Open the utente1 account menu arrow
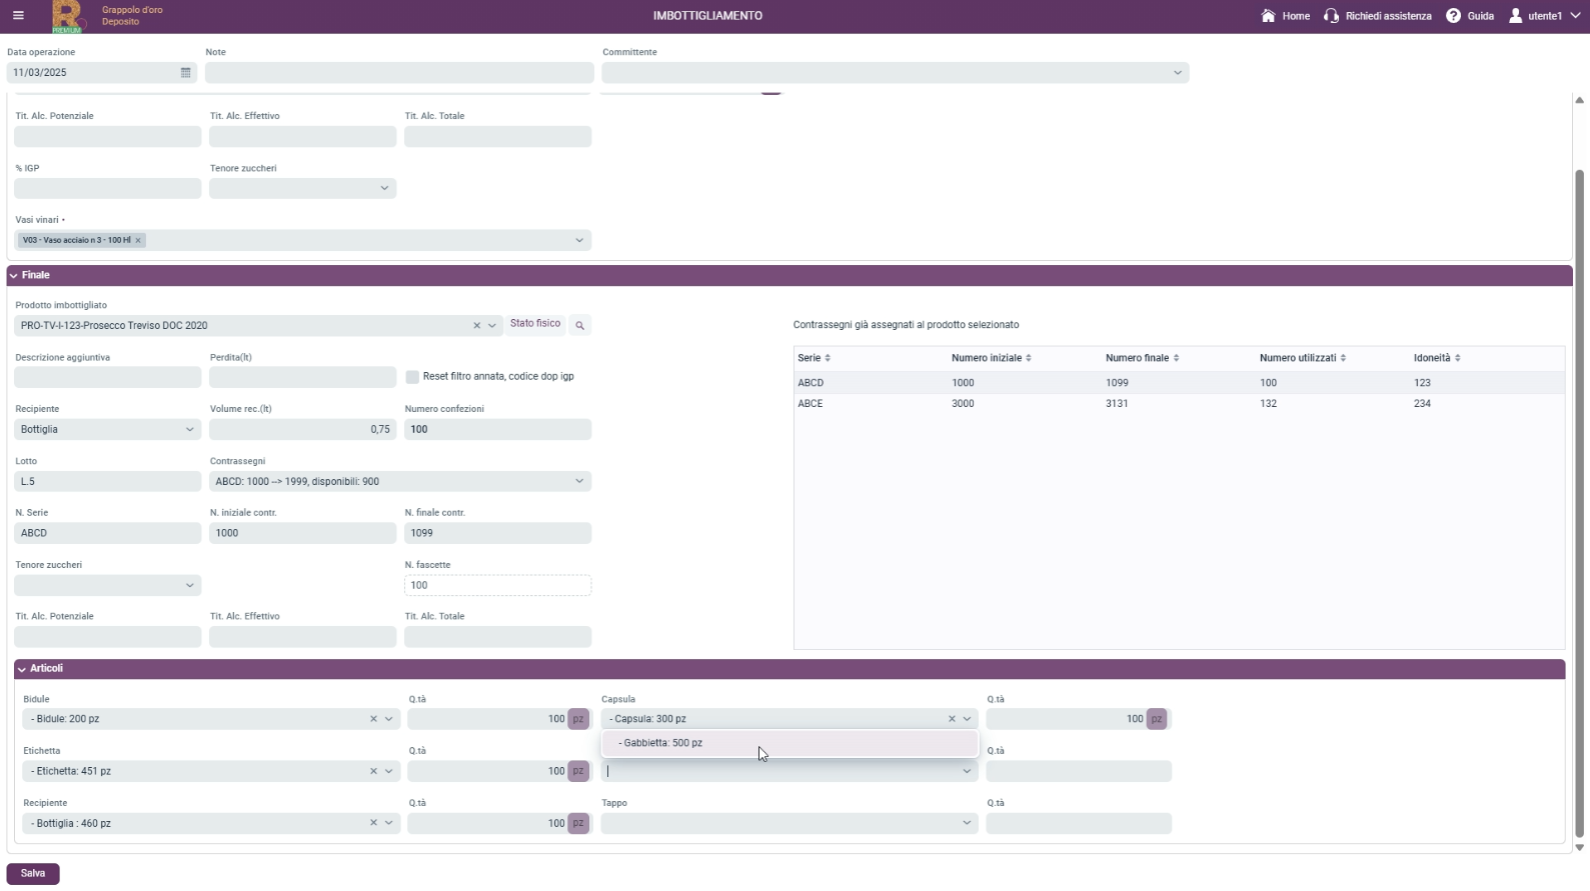1590x891 pixels. click(1575, 16)
